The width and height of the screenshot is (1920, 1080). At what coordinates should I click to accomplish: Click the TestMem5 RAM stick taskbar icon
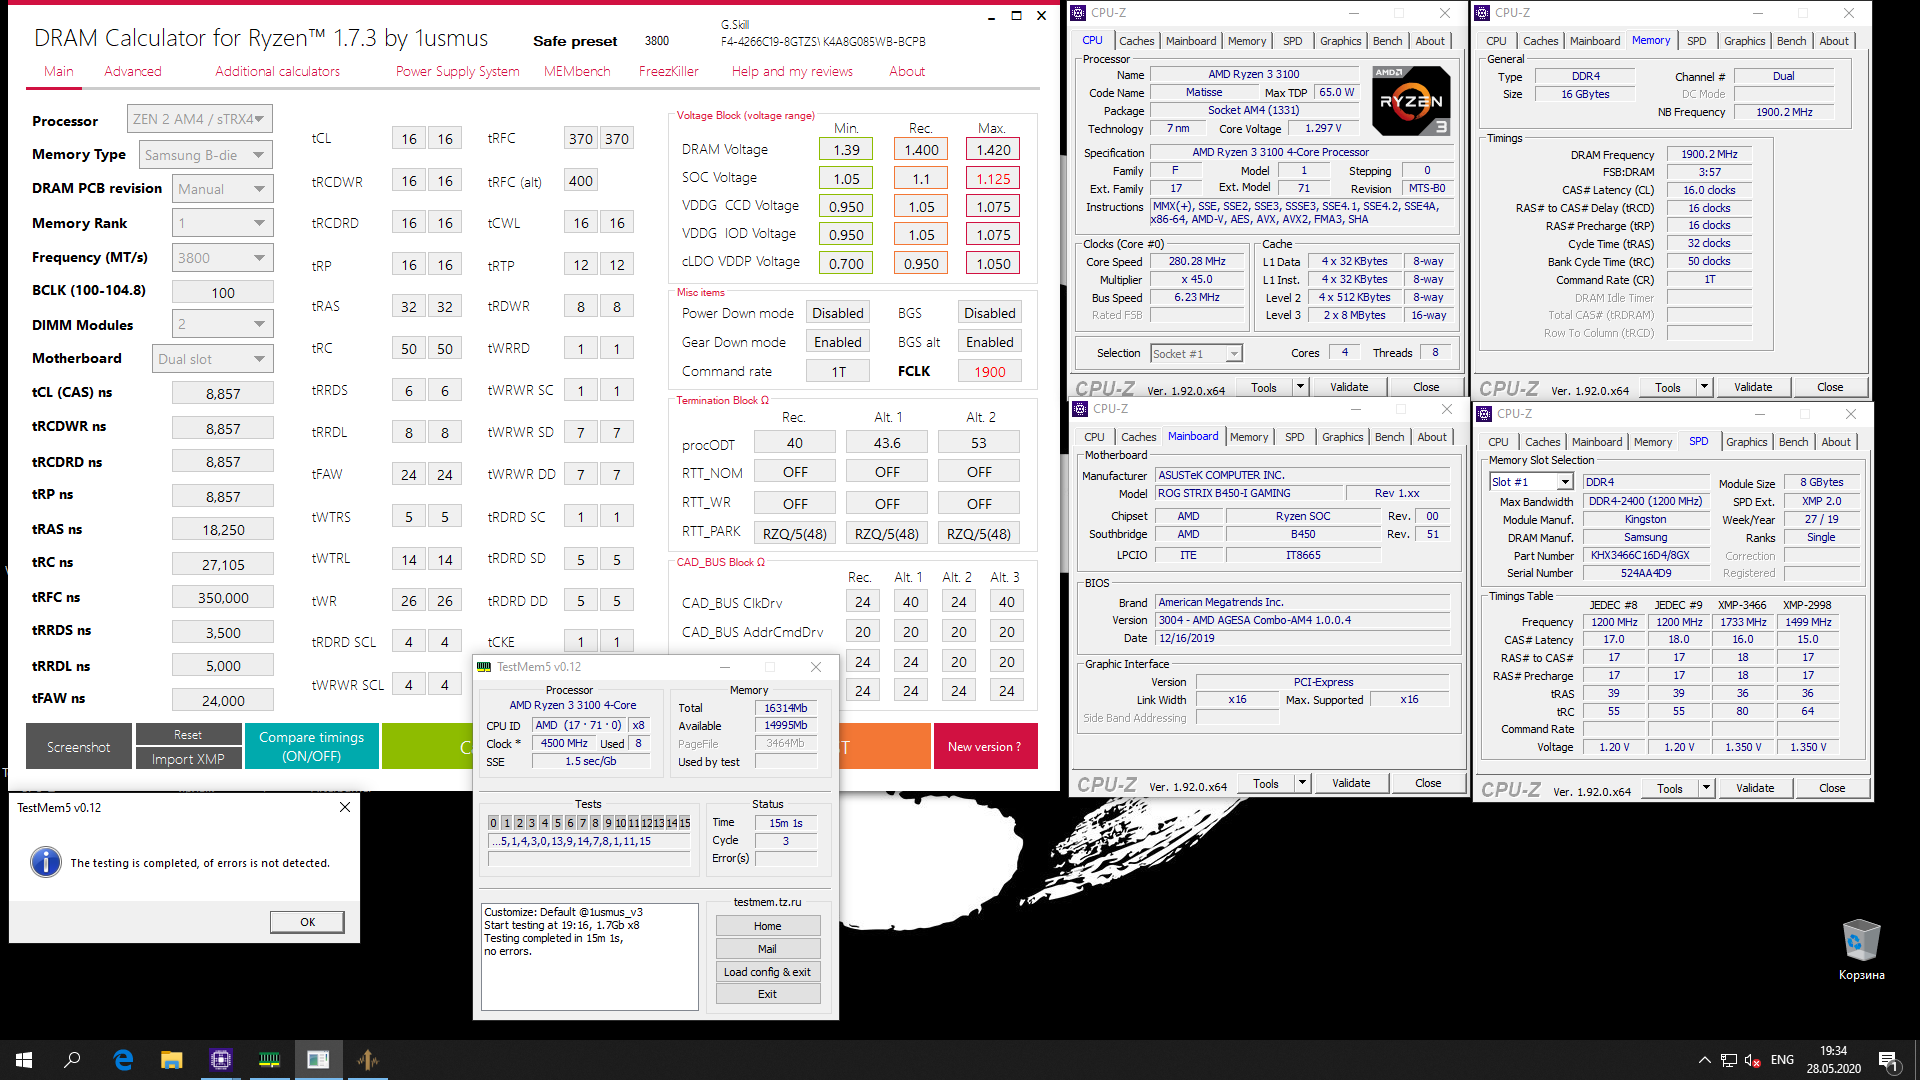270,1060
